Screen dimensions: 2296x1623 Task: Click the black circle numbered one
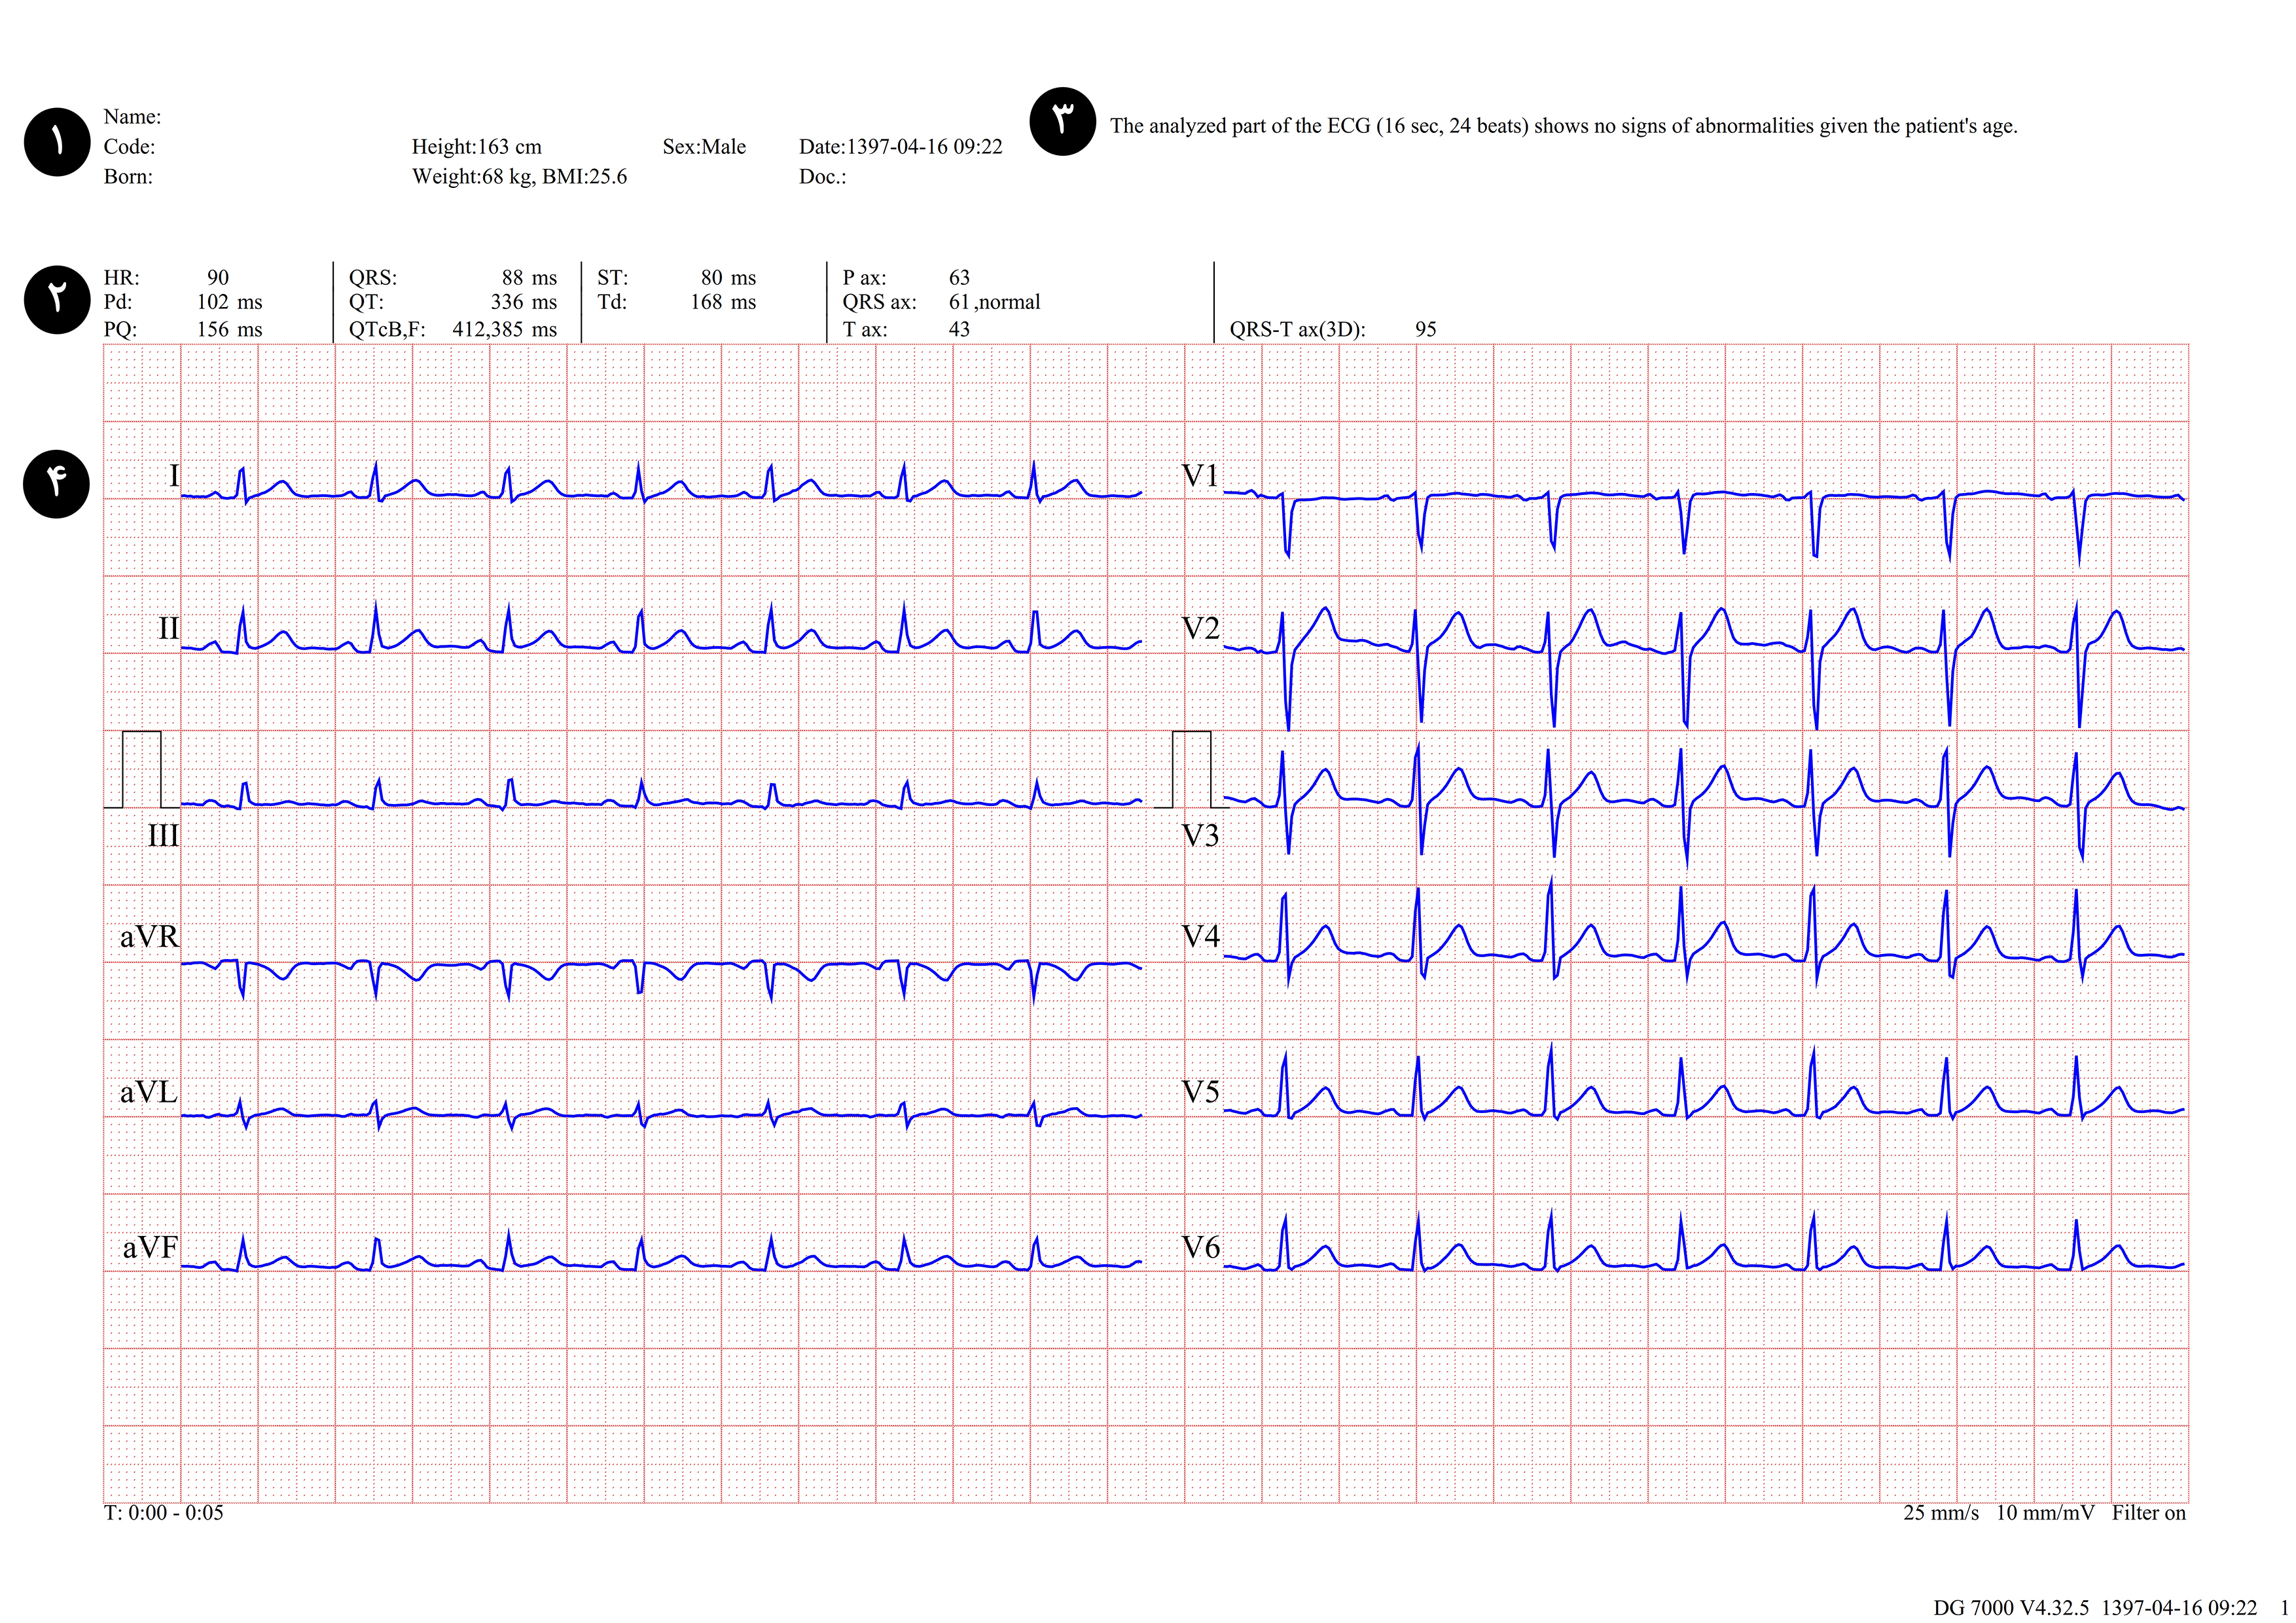[57, 142]
